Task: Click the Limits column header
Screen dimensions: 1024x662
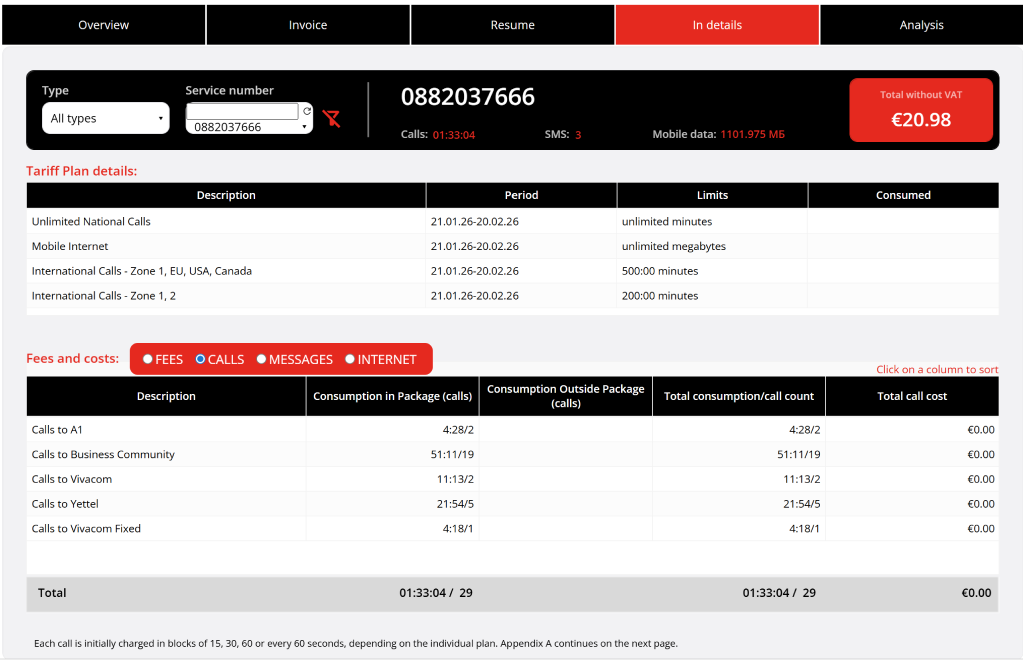Action: [x=712, y=195]
